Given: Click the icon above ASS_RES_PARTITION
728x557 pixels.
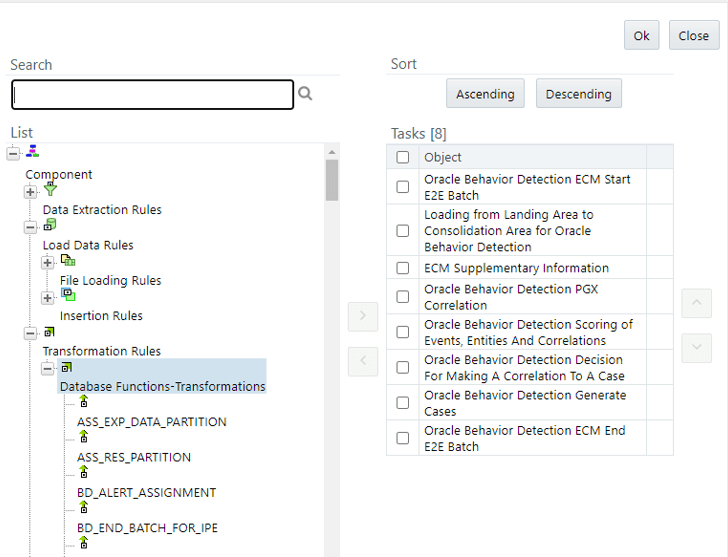Looking at the screenshot, I should [x=84, y=436].
